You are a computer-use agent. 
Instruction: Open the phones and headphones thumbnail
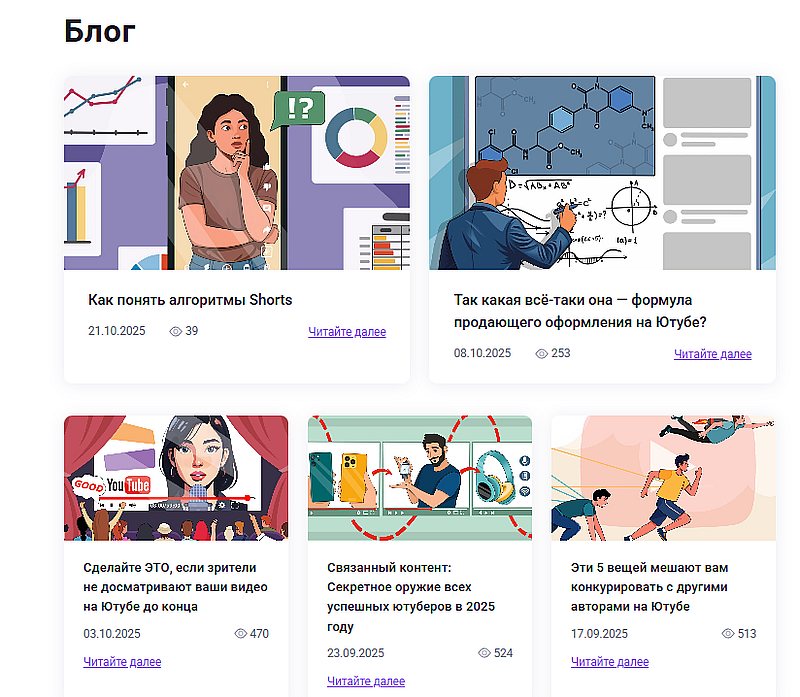(x=420, y=478)
